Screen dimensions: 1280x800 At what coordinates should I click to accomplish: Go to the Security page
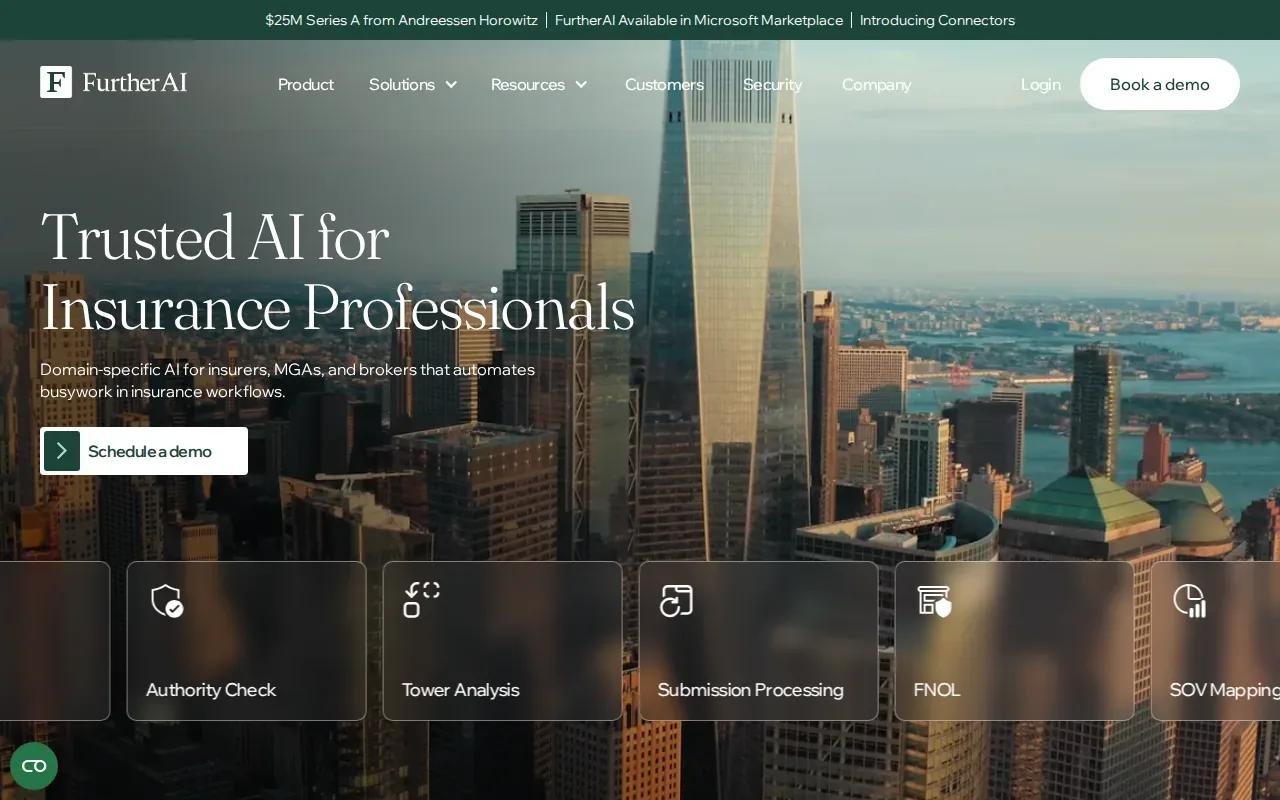pos(772,85)
